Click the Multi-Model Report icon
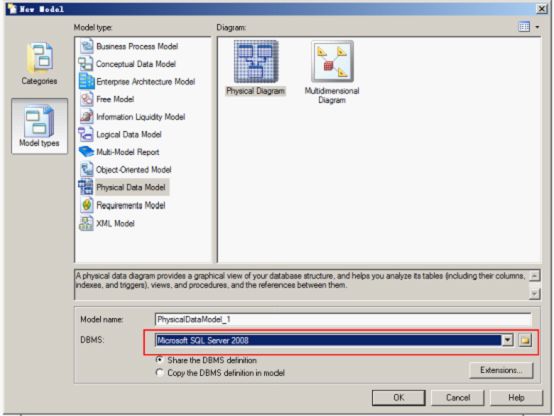The height and width of the screenshot is (416, 554). click(x=86, y=152)
